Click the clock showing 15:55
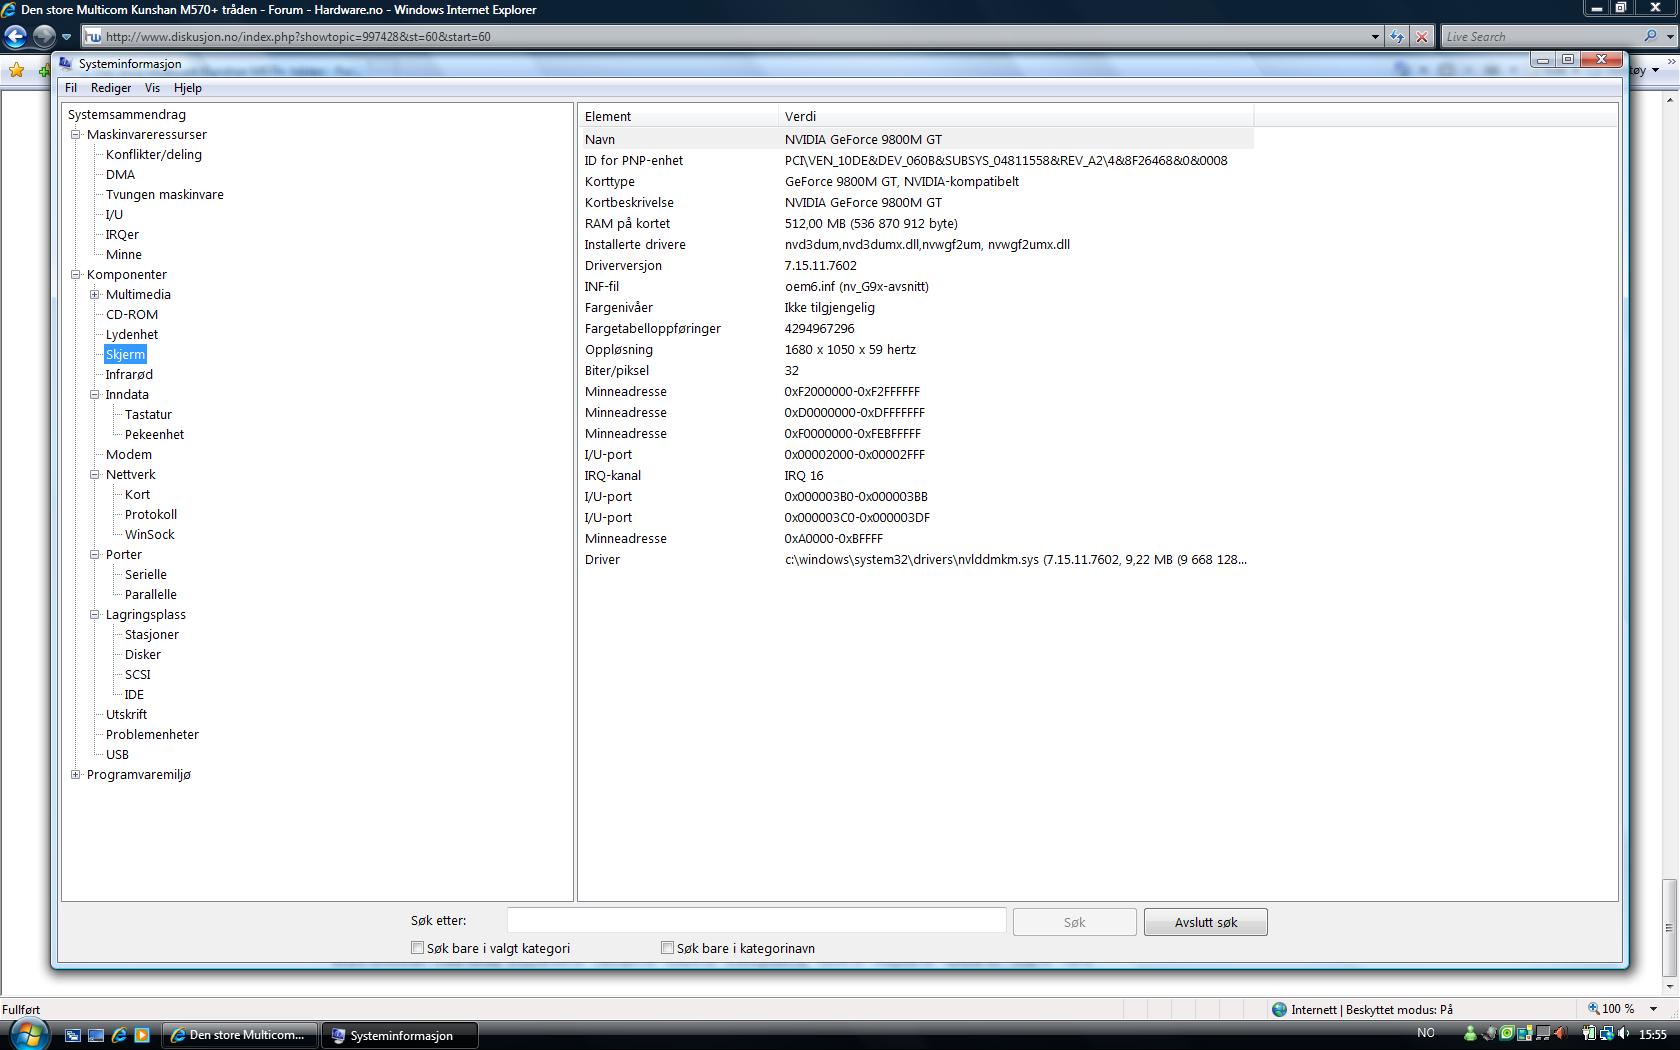 click(x=1653, y=1034)
